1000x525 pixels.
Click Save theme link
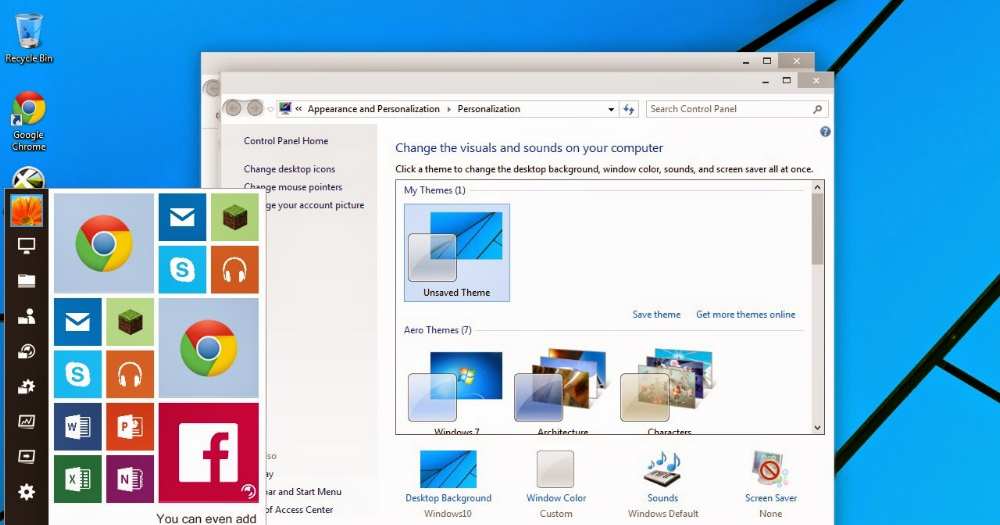coord(656,314)
